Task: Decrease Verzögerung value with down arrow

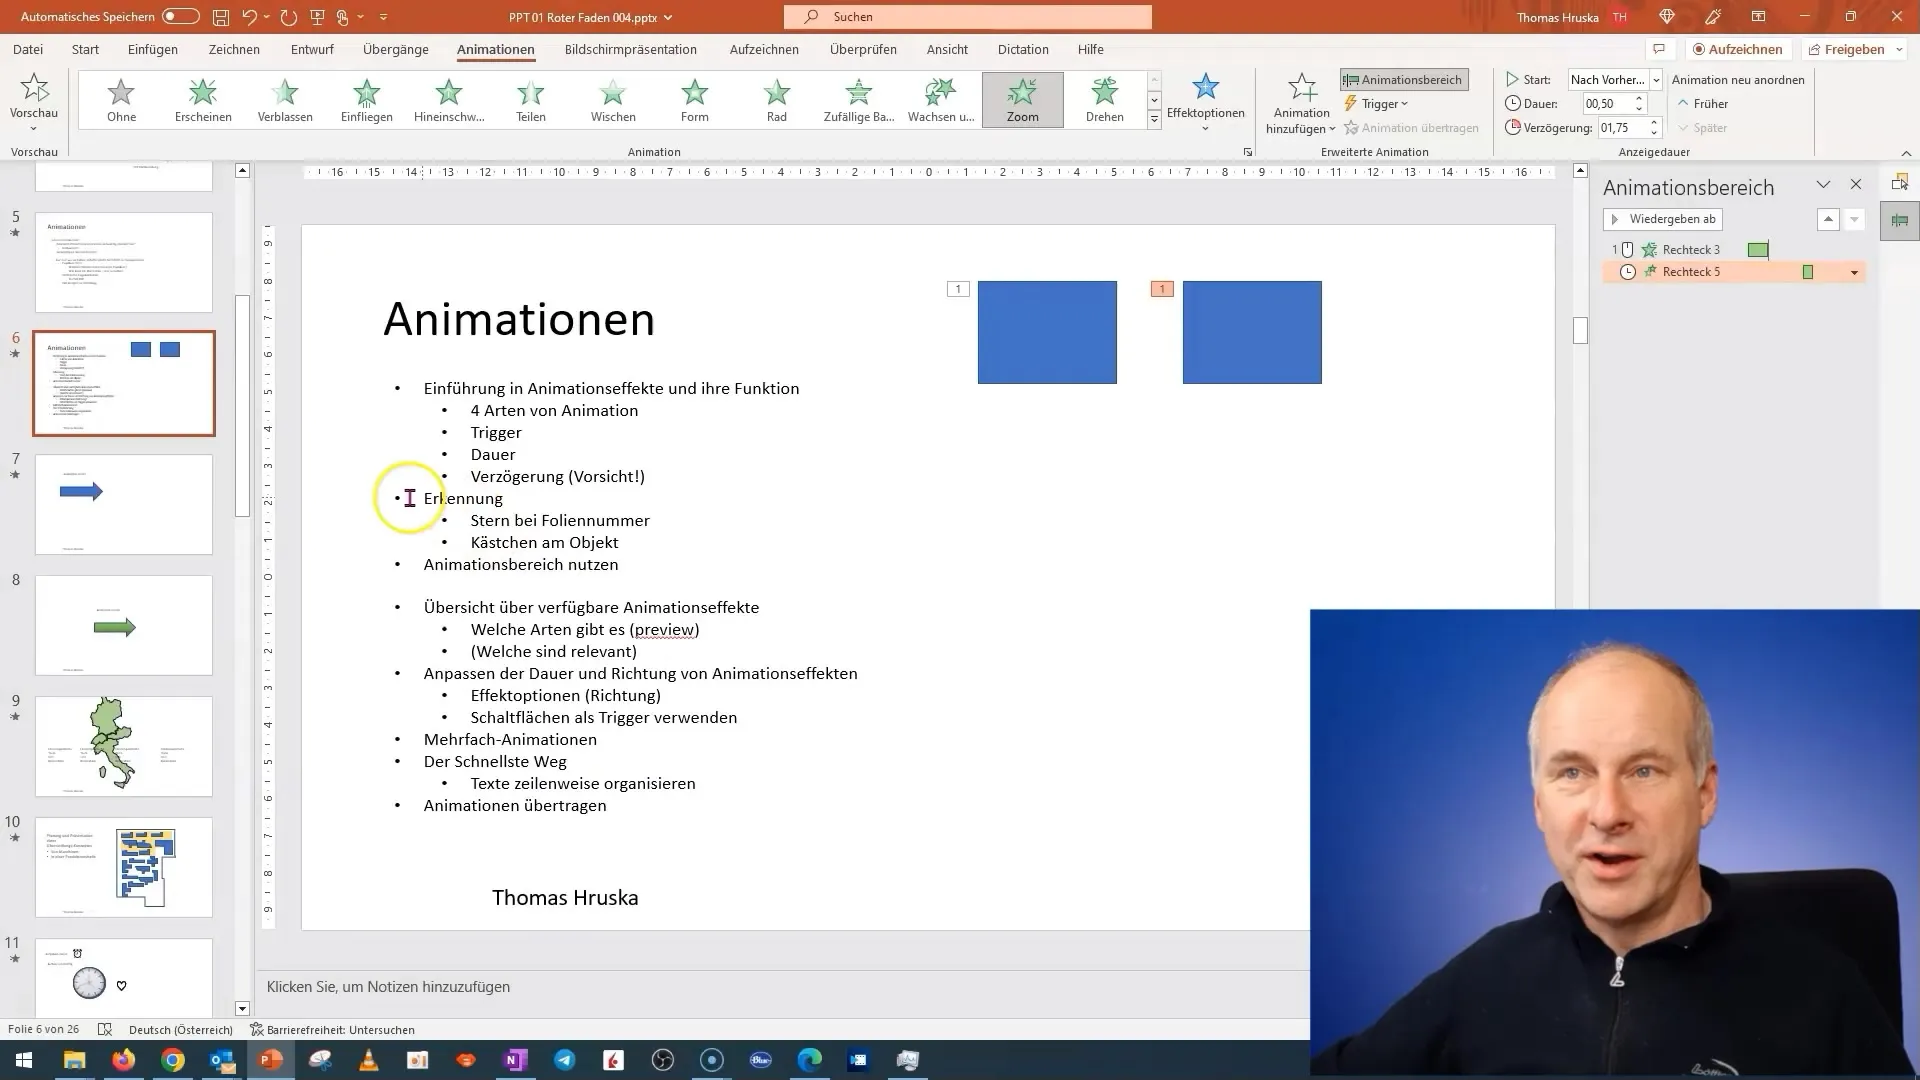Action: [1654, 133]
